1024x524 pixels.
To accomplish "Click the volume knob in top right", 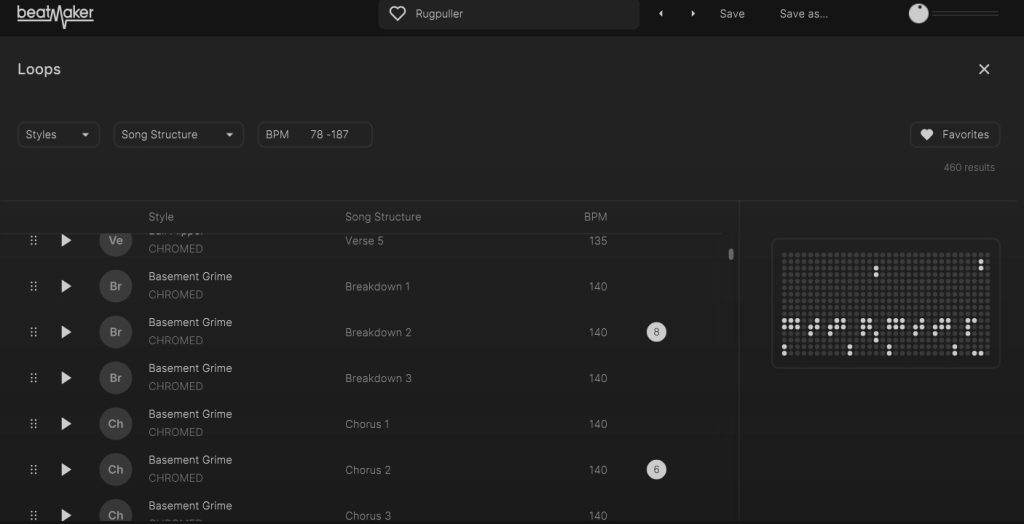I will [x=918, y=14].
